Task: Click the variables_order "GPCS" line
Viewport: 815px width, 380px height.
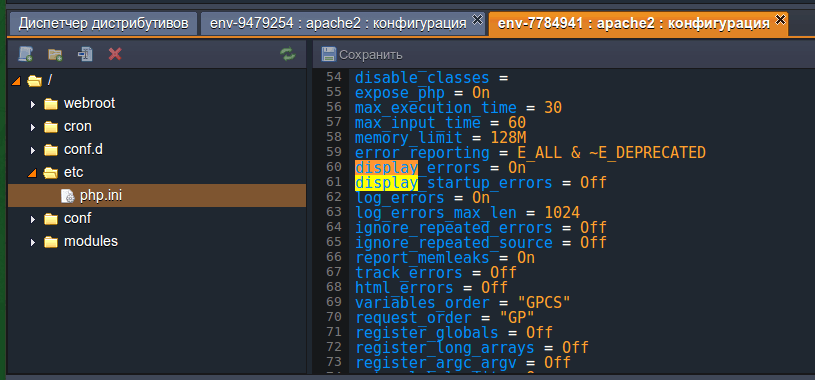Action: [463, 303]
